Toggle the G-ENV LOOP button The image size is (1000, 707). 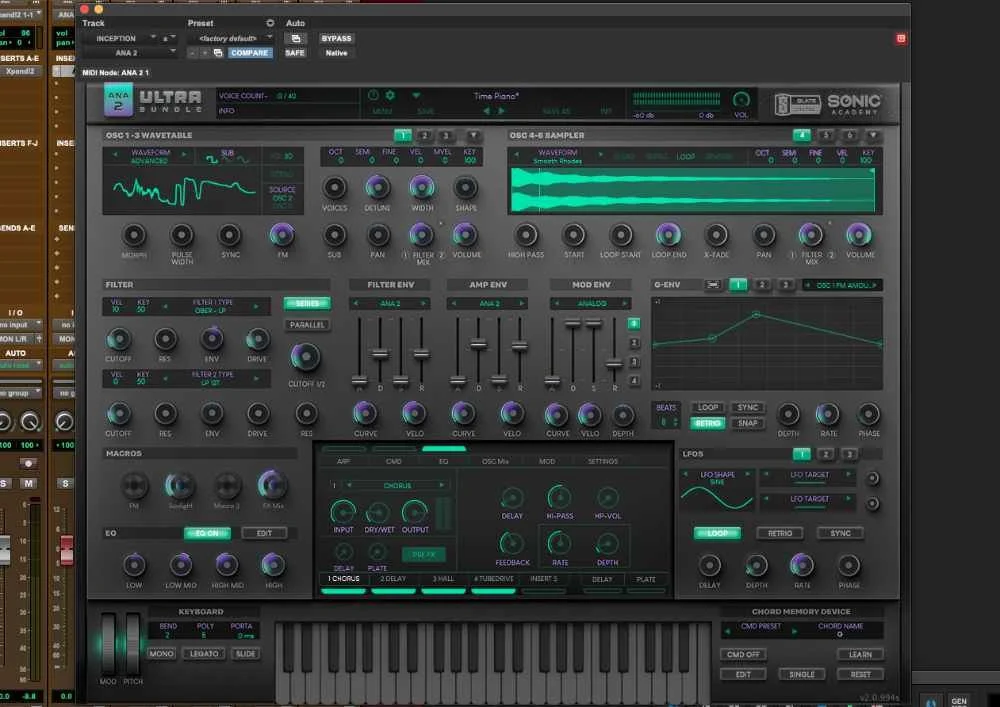[707, 407]
